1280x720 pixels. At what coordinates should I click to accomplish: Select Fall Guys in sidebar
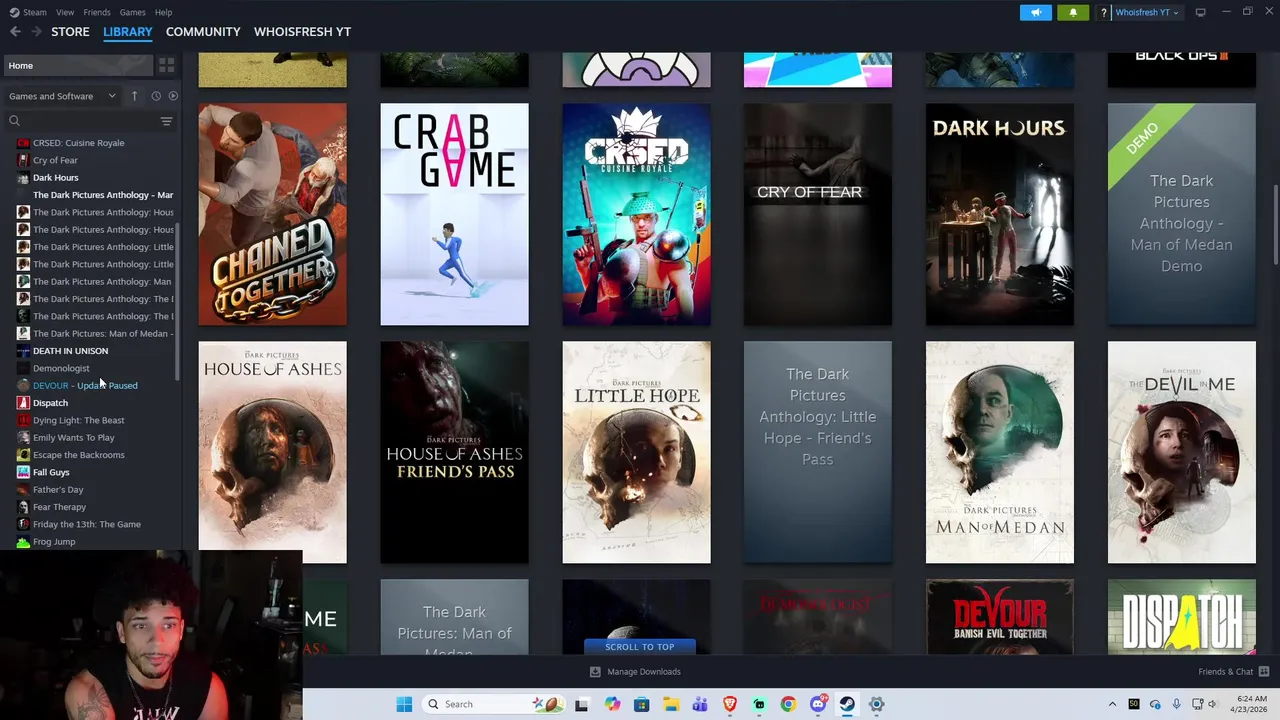pos(51,472)
